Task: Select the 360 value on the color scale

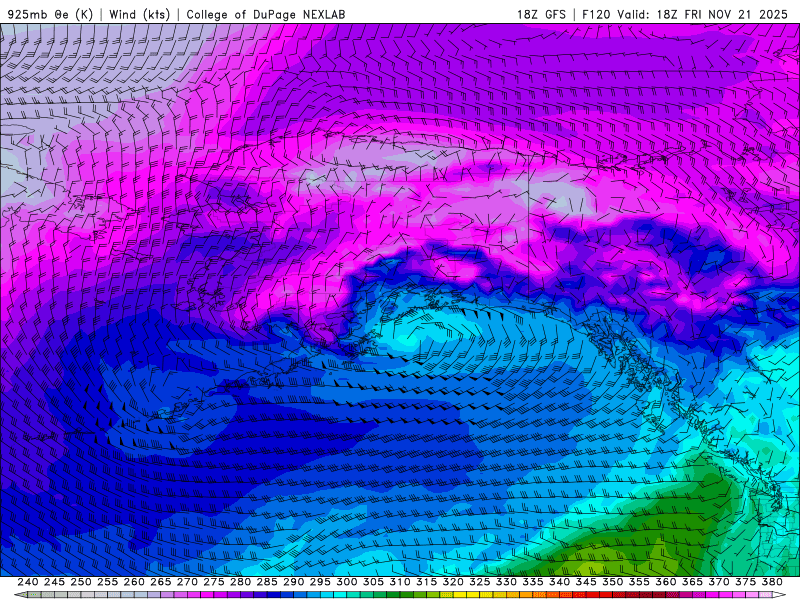Action: [x=665, y=582]
